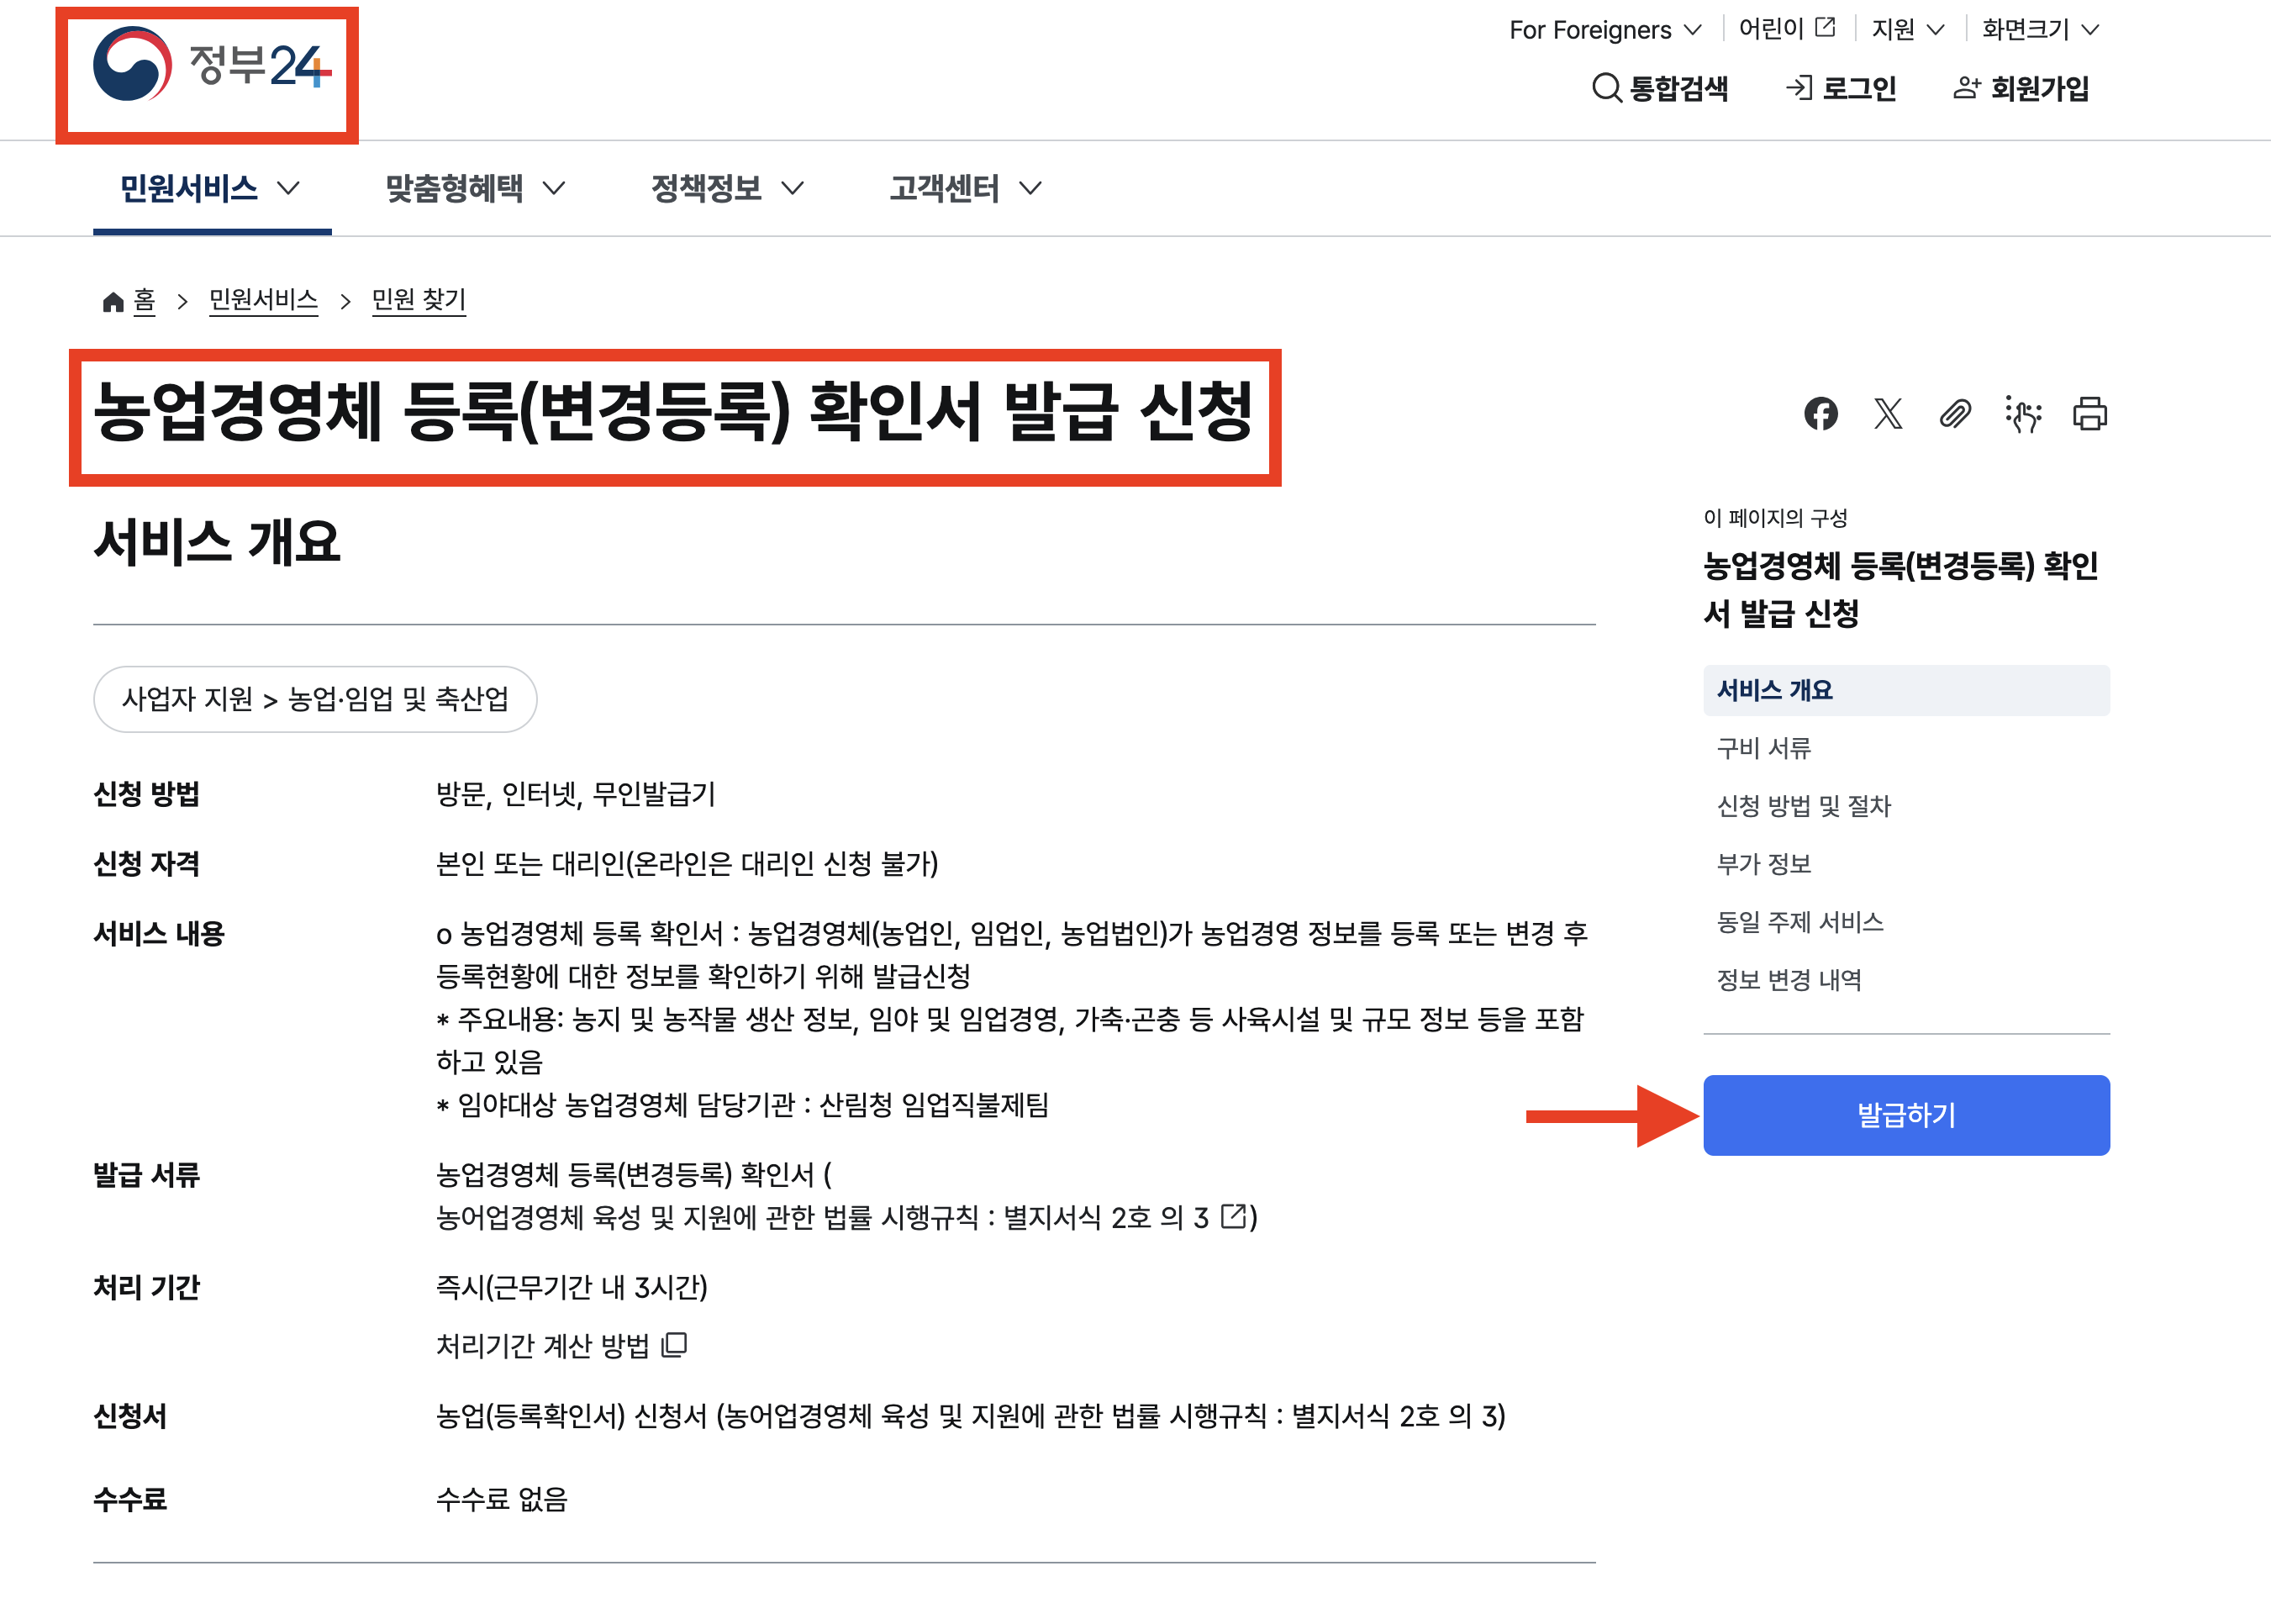
Task: Click the 로그인 link
Action: 1841,88
